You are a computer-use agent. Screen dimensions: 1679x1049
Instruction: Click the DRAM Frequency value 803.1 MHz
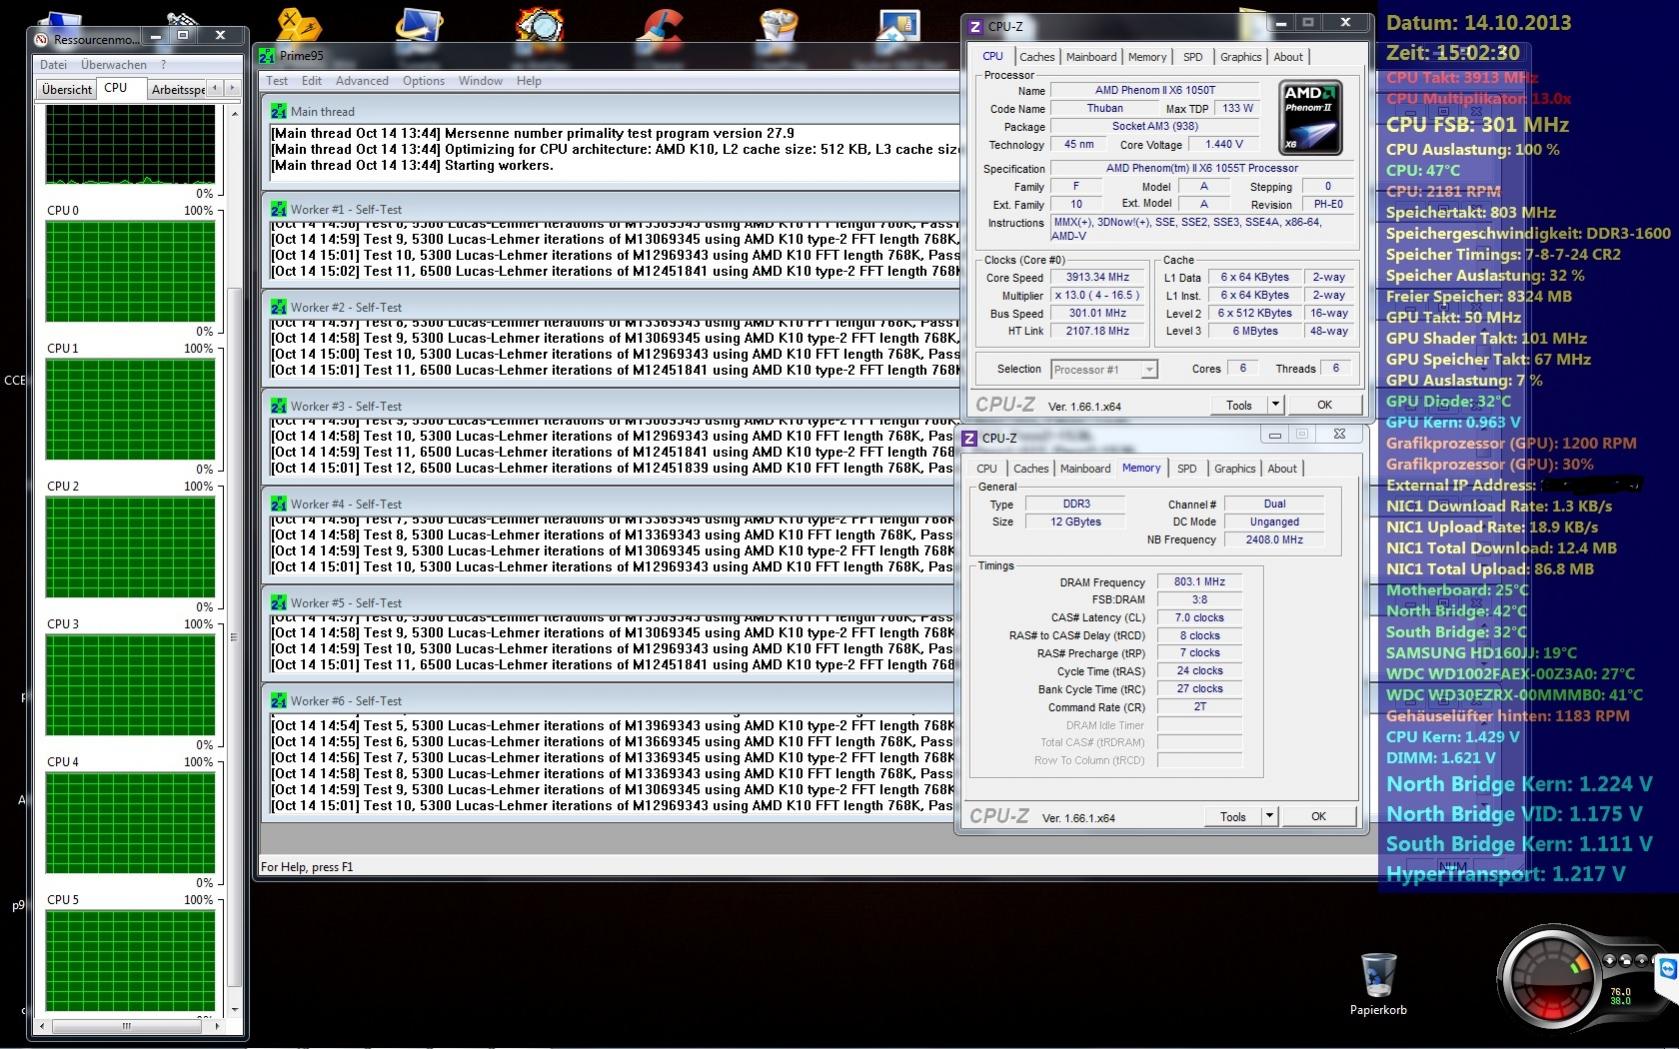tap(1199, 581)
